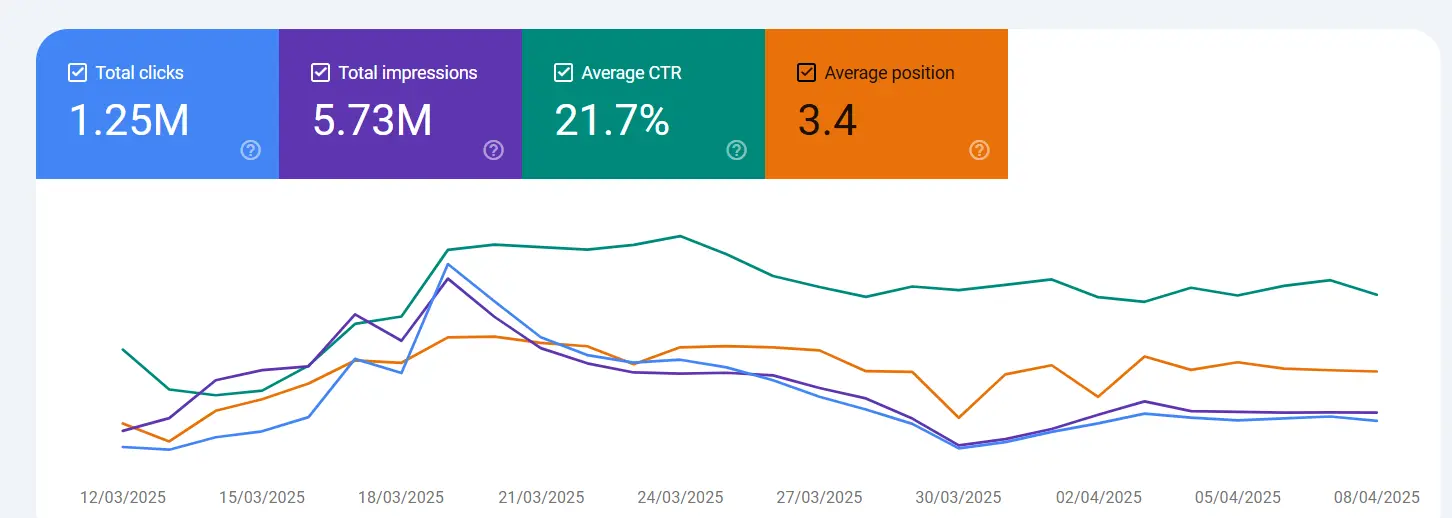Select the 08/04/2025 date label
This screenshot has height=518, width=1452.
point(1377,497)
